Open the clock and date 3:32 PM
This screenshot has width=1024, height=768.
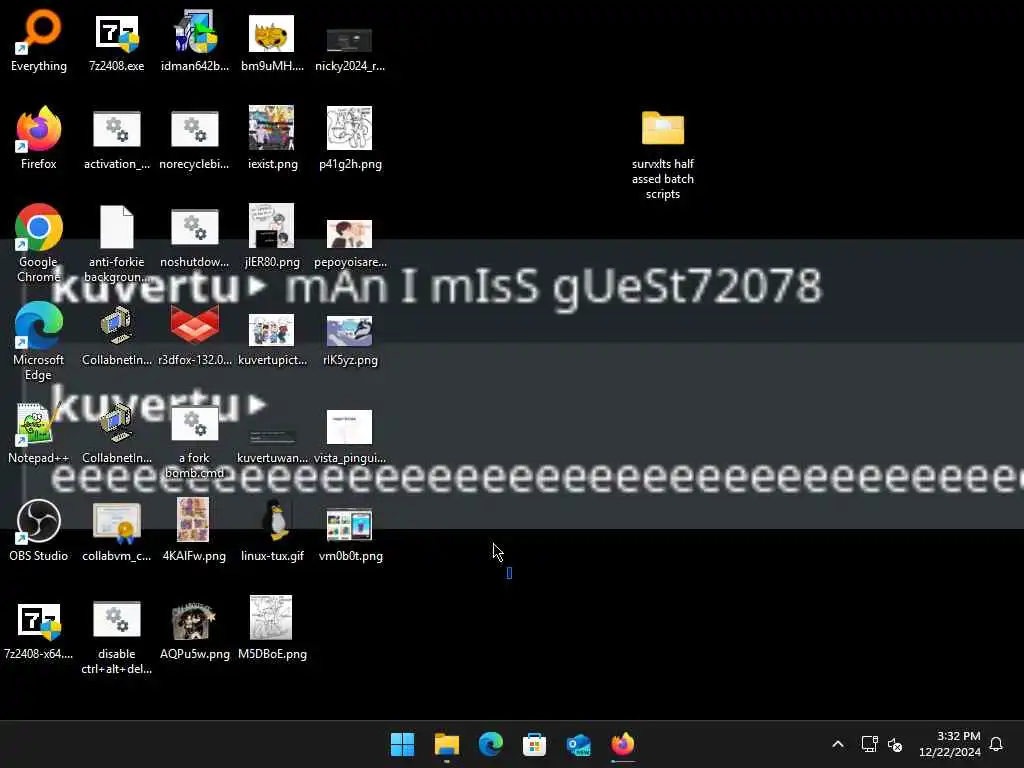pyautogui.click(x=950, y=744)
